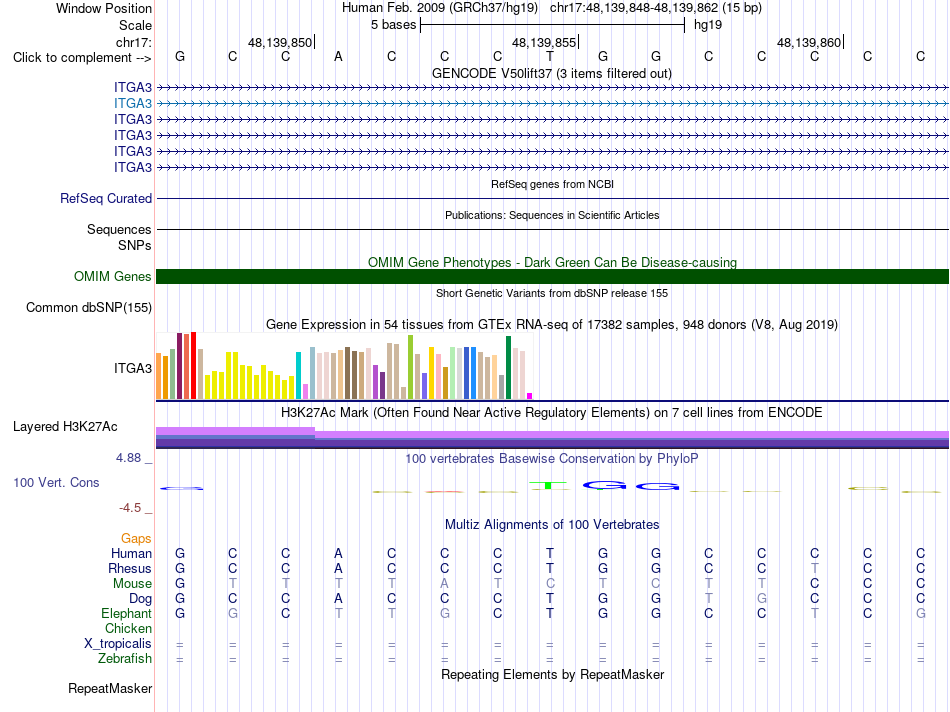Click the RefSeq Curated track label
The height and width of the screenshot is (712, 950).
106,198
